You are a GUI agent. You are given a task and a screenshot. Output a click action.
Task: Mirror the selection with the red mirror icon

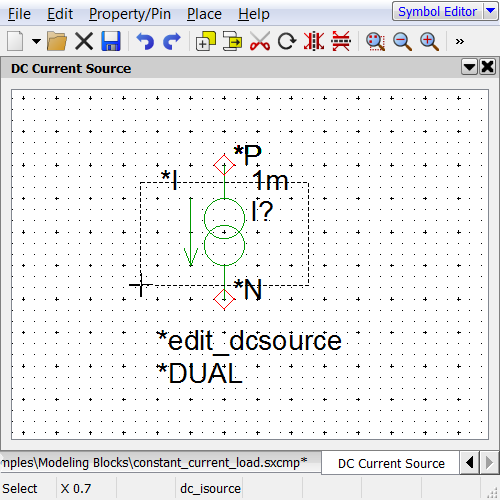pyautogui.click(x=314, y=41)
